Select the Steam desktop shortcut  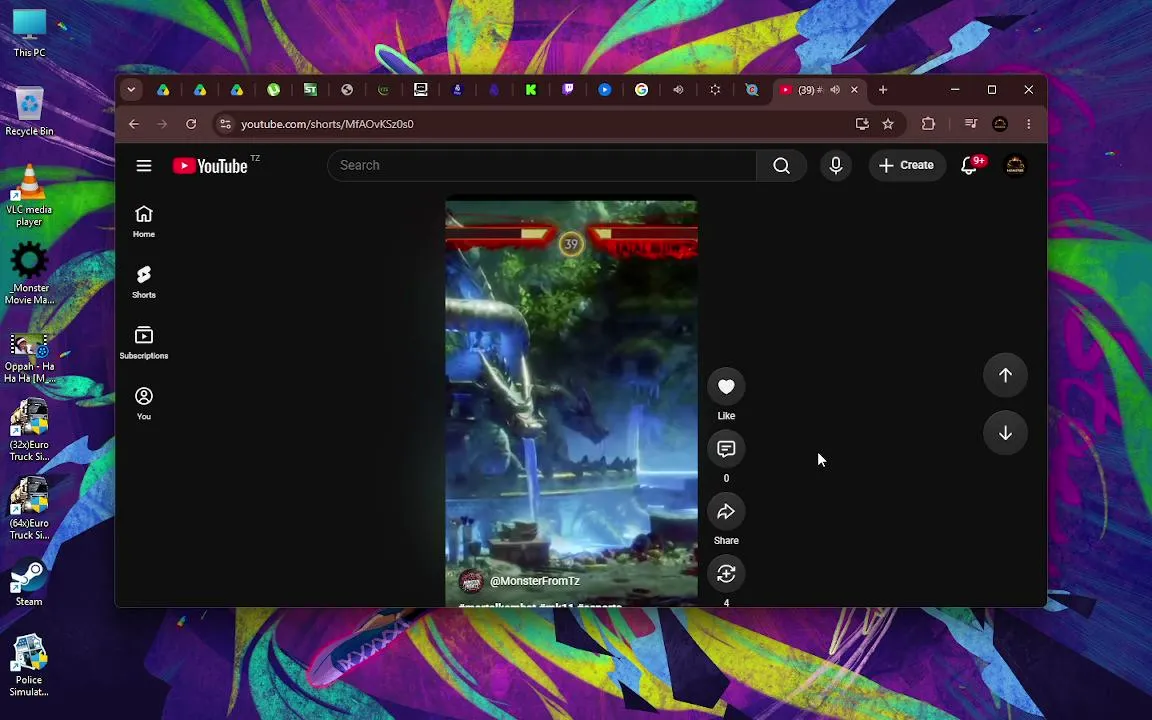pos(29,583)
